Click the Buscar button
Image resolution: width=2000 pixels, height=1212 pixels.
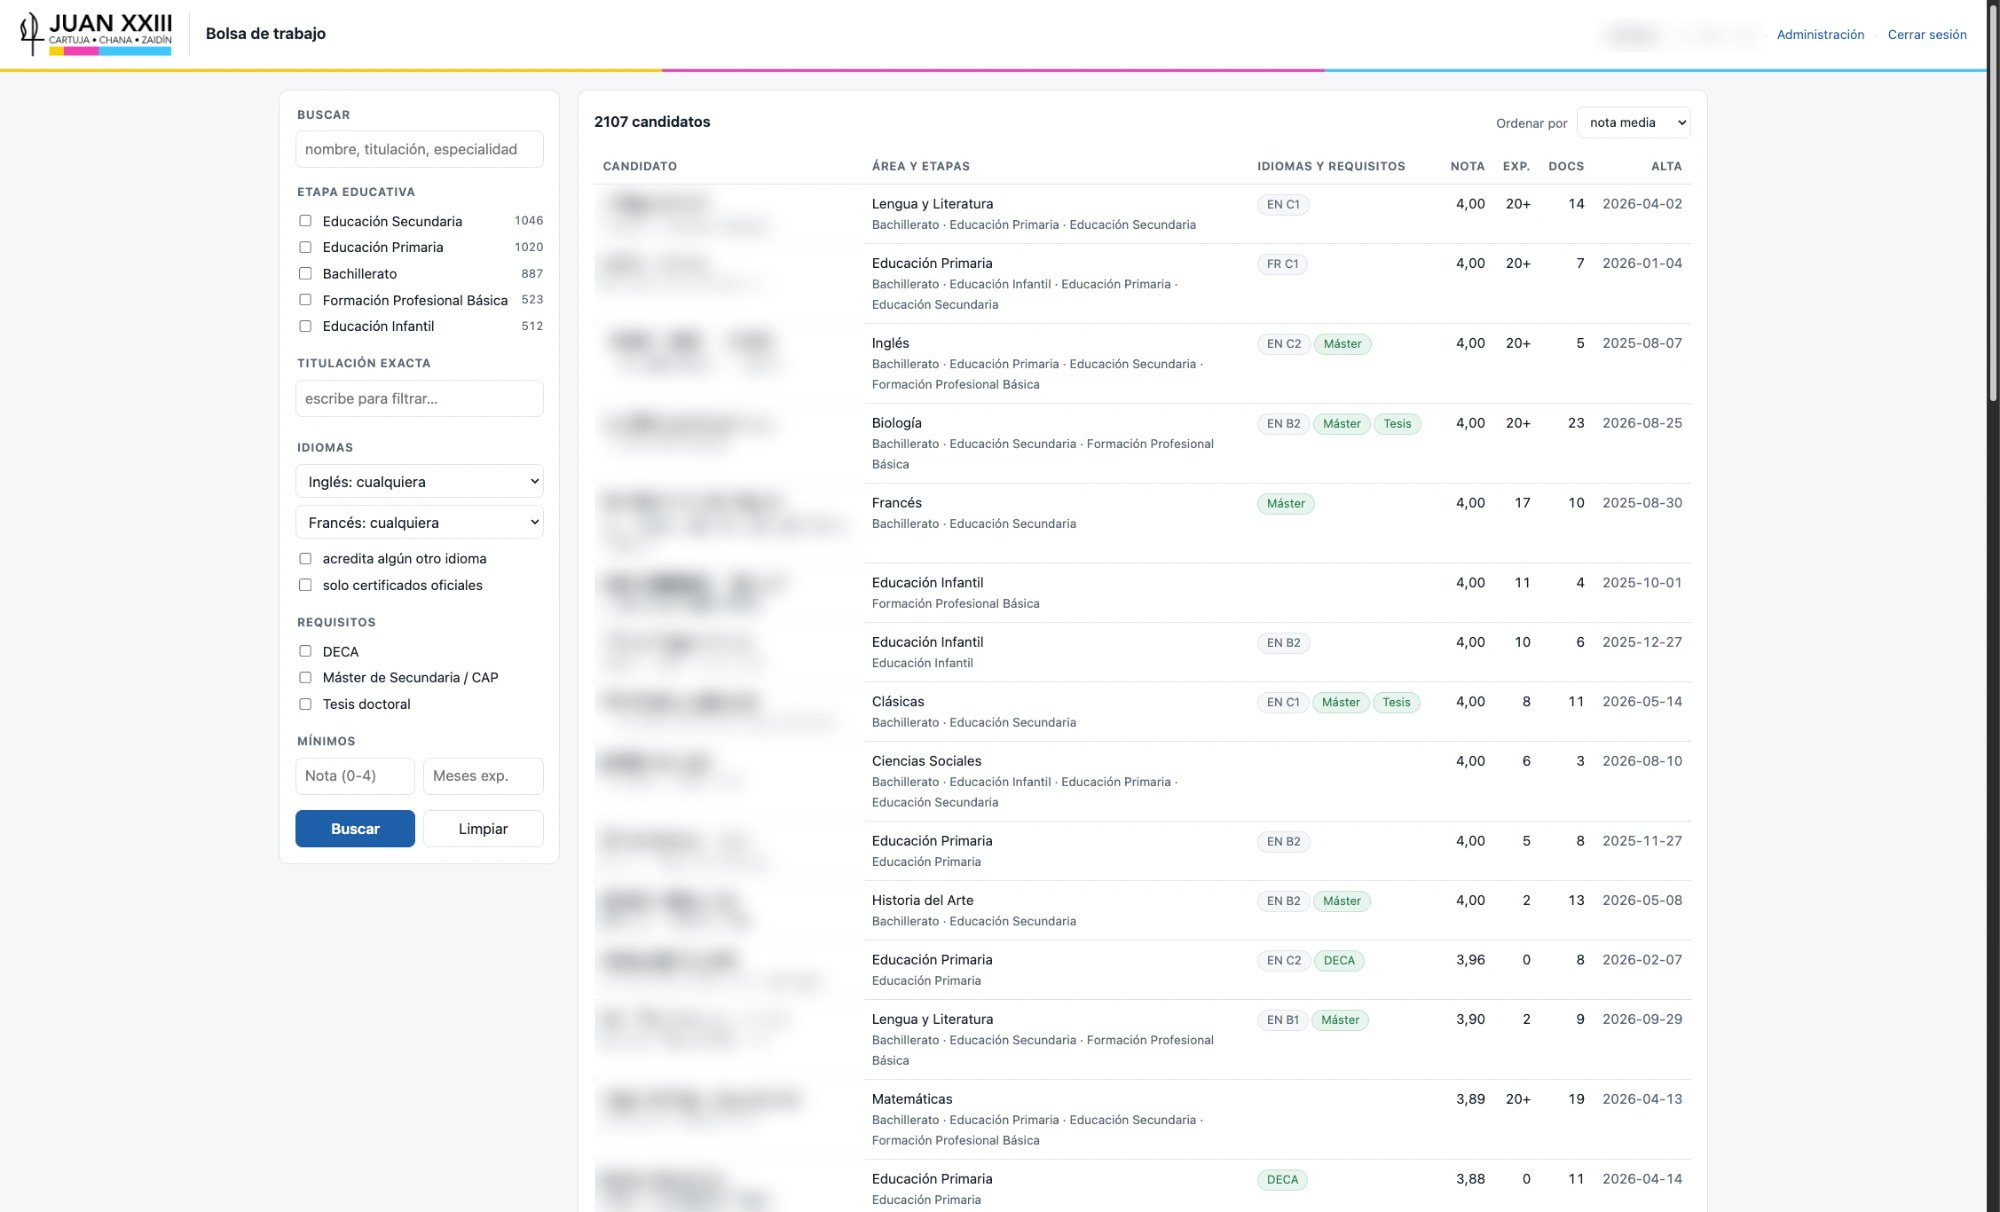[x=355, y=829]
